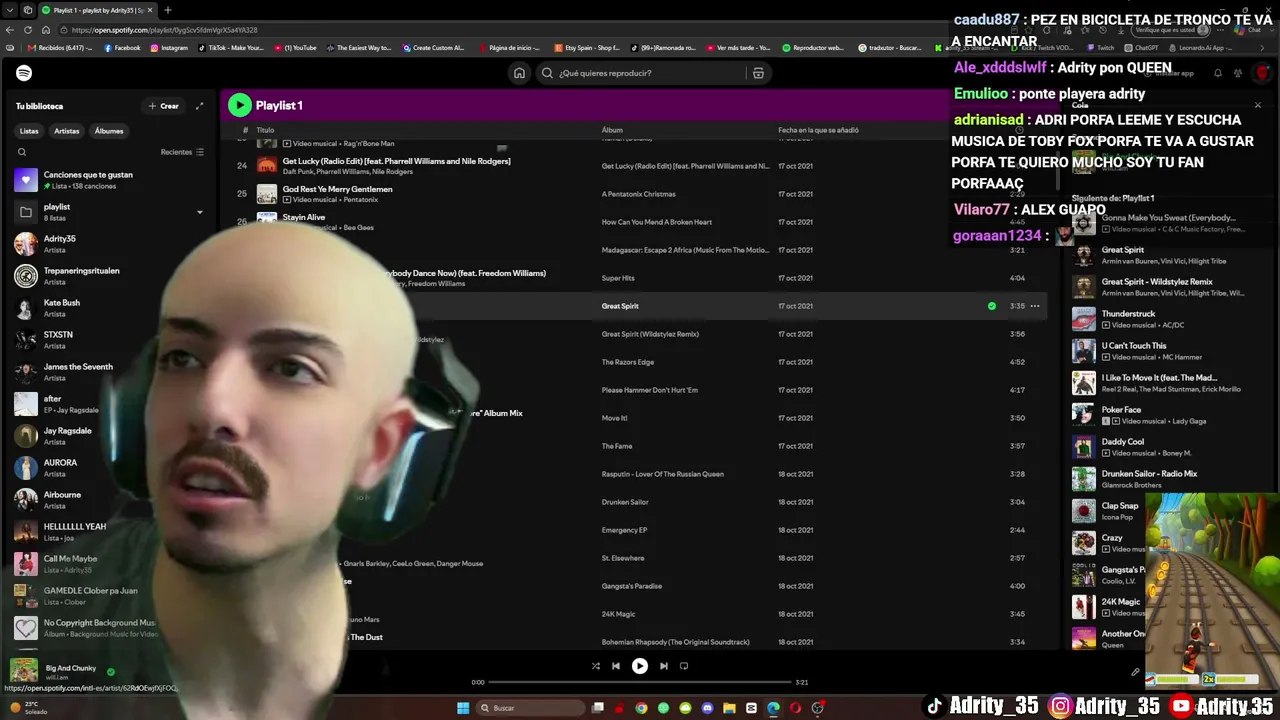Screen dimensions: 1280x720
Task: Close the Cola queue panel
Action: click(x=1258, y=105)
